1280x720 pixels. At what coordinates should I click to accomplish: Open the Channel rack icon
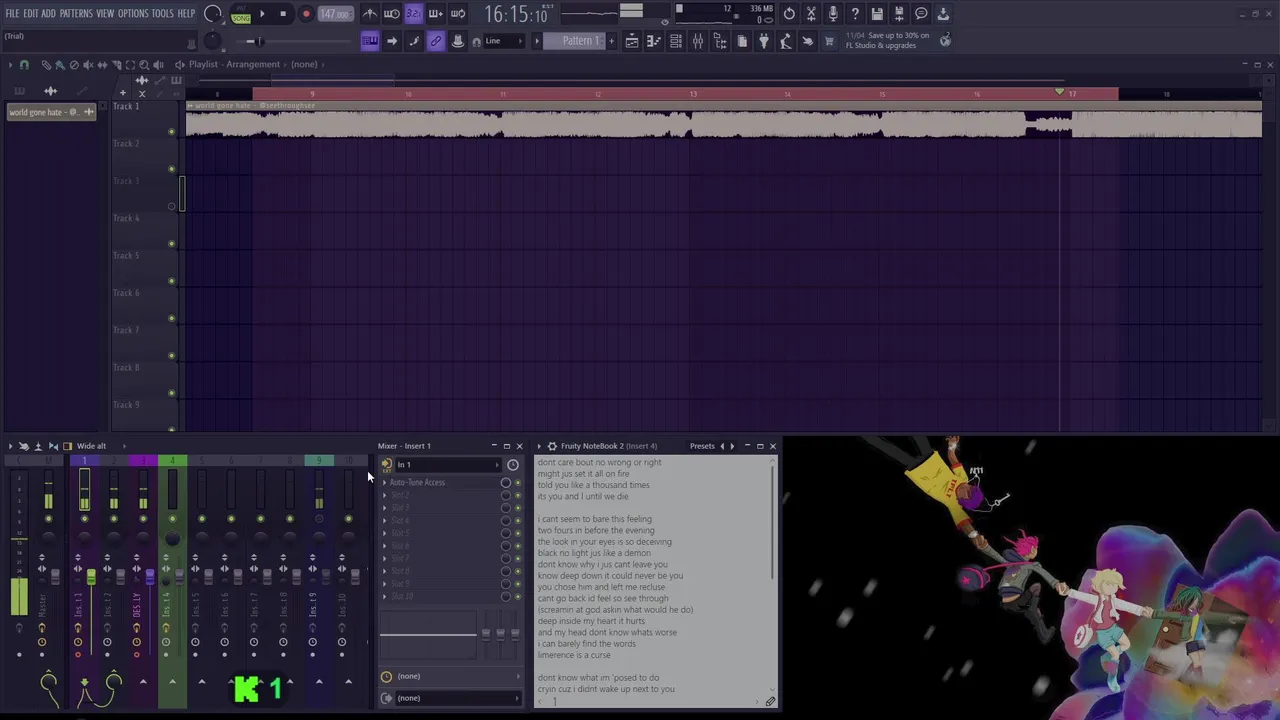coord(676,41)
